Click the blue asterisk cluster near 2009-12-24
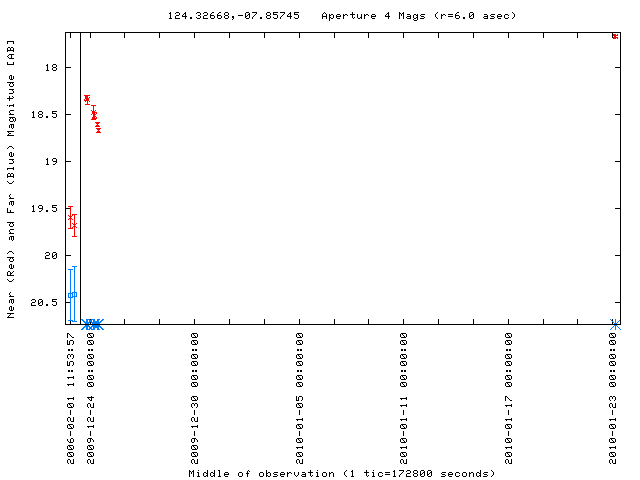The width and height of the screenshot is (640, 480). (93, 324)
